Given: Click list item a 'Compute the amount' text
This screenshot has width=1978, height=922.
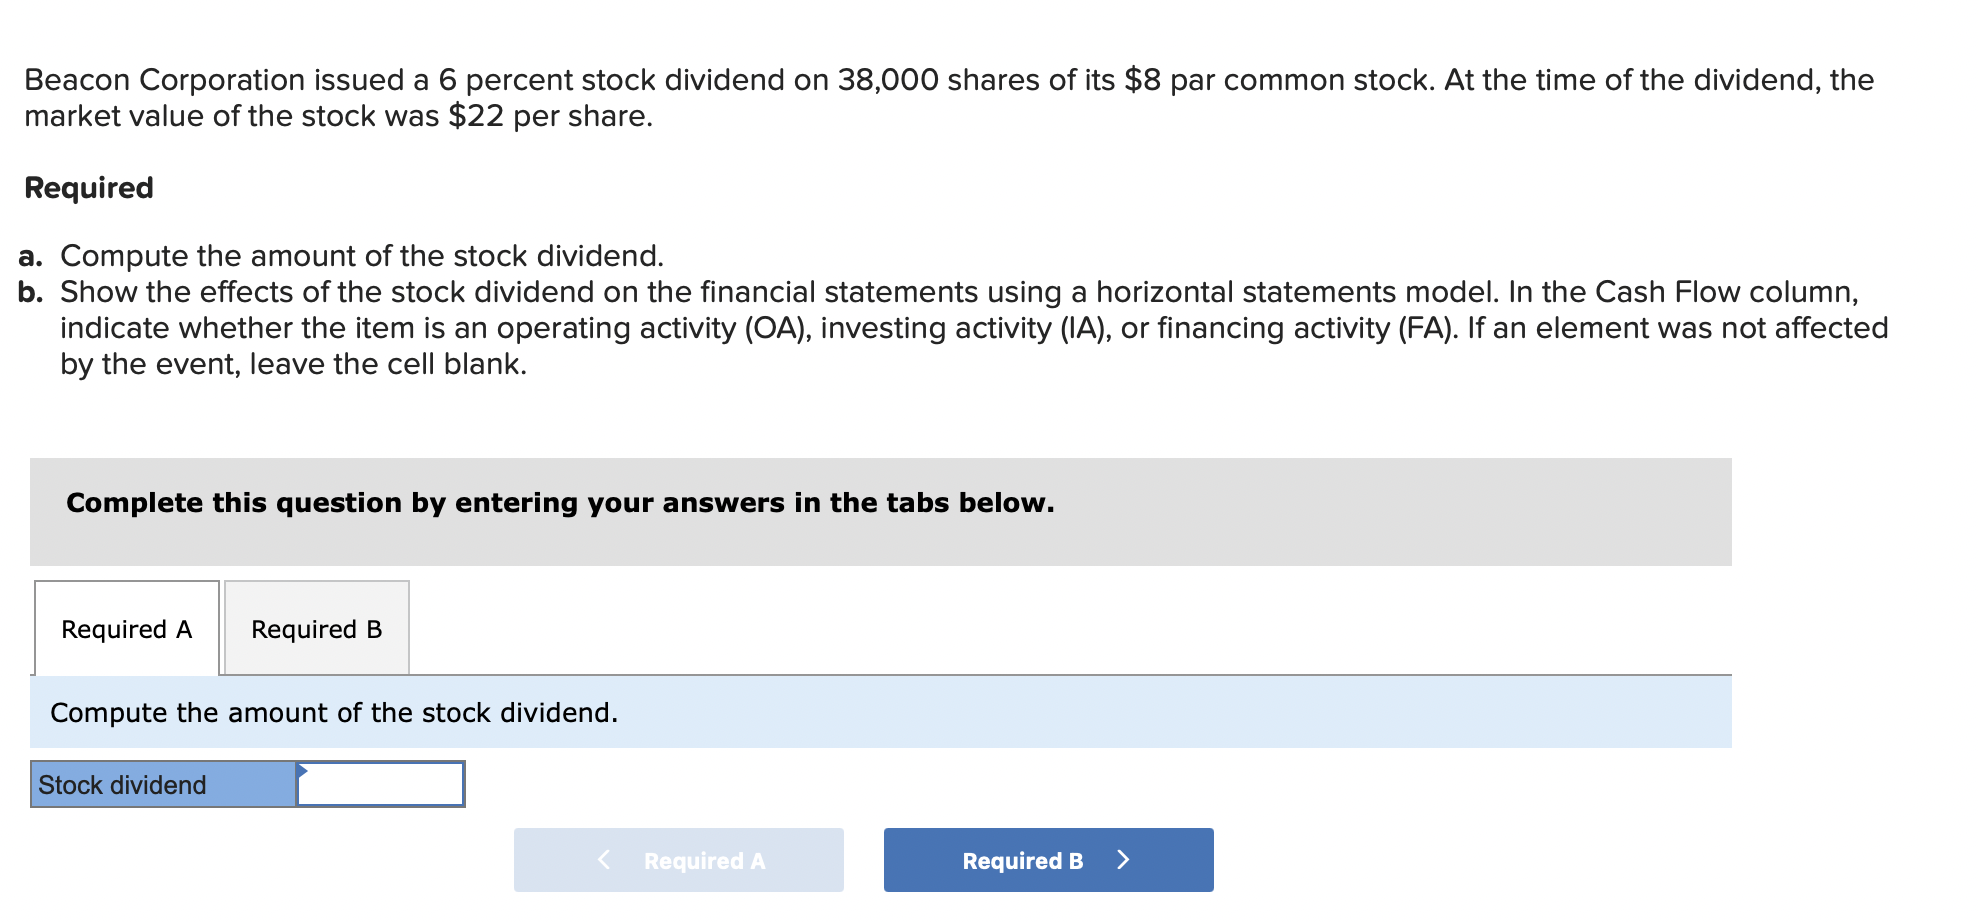Looking at the screenshot, I should 362,256.
